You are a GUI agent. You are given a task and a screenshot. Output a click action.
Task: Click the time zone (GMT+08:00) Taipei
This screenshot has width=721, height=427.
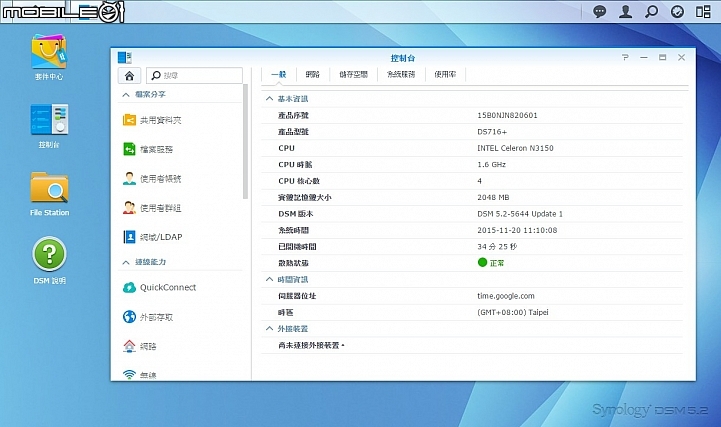click(513, 312)
